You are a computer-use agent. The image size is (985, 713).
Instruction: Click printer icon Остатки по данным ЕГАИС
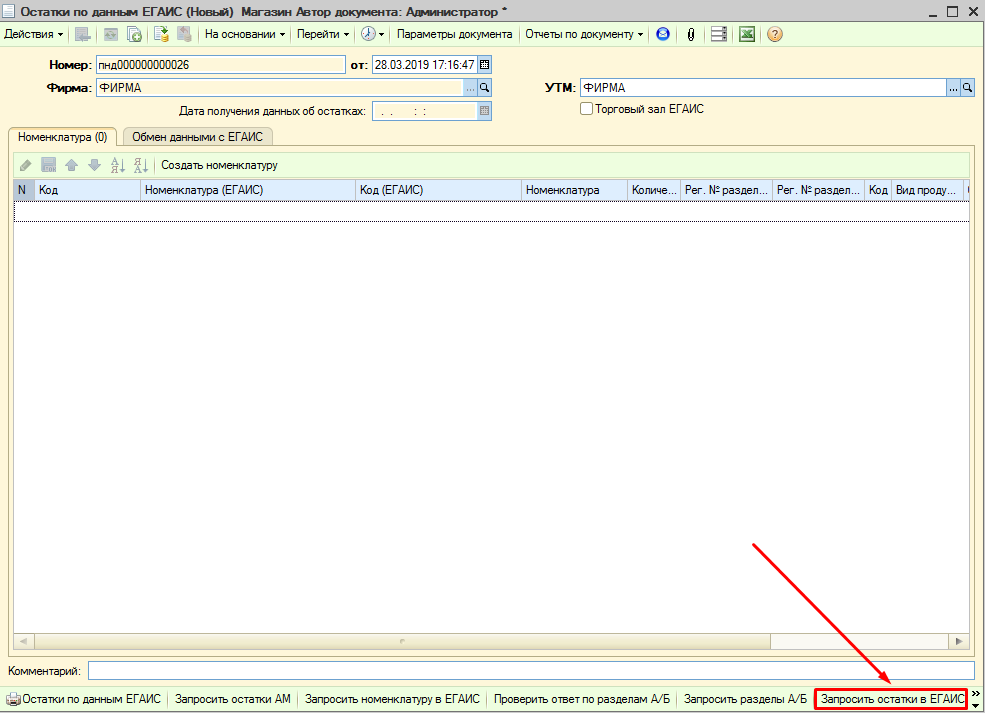[x=13, y=699]
